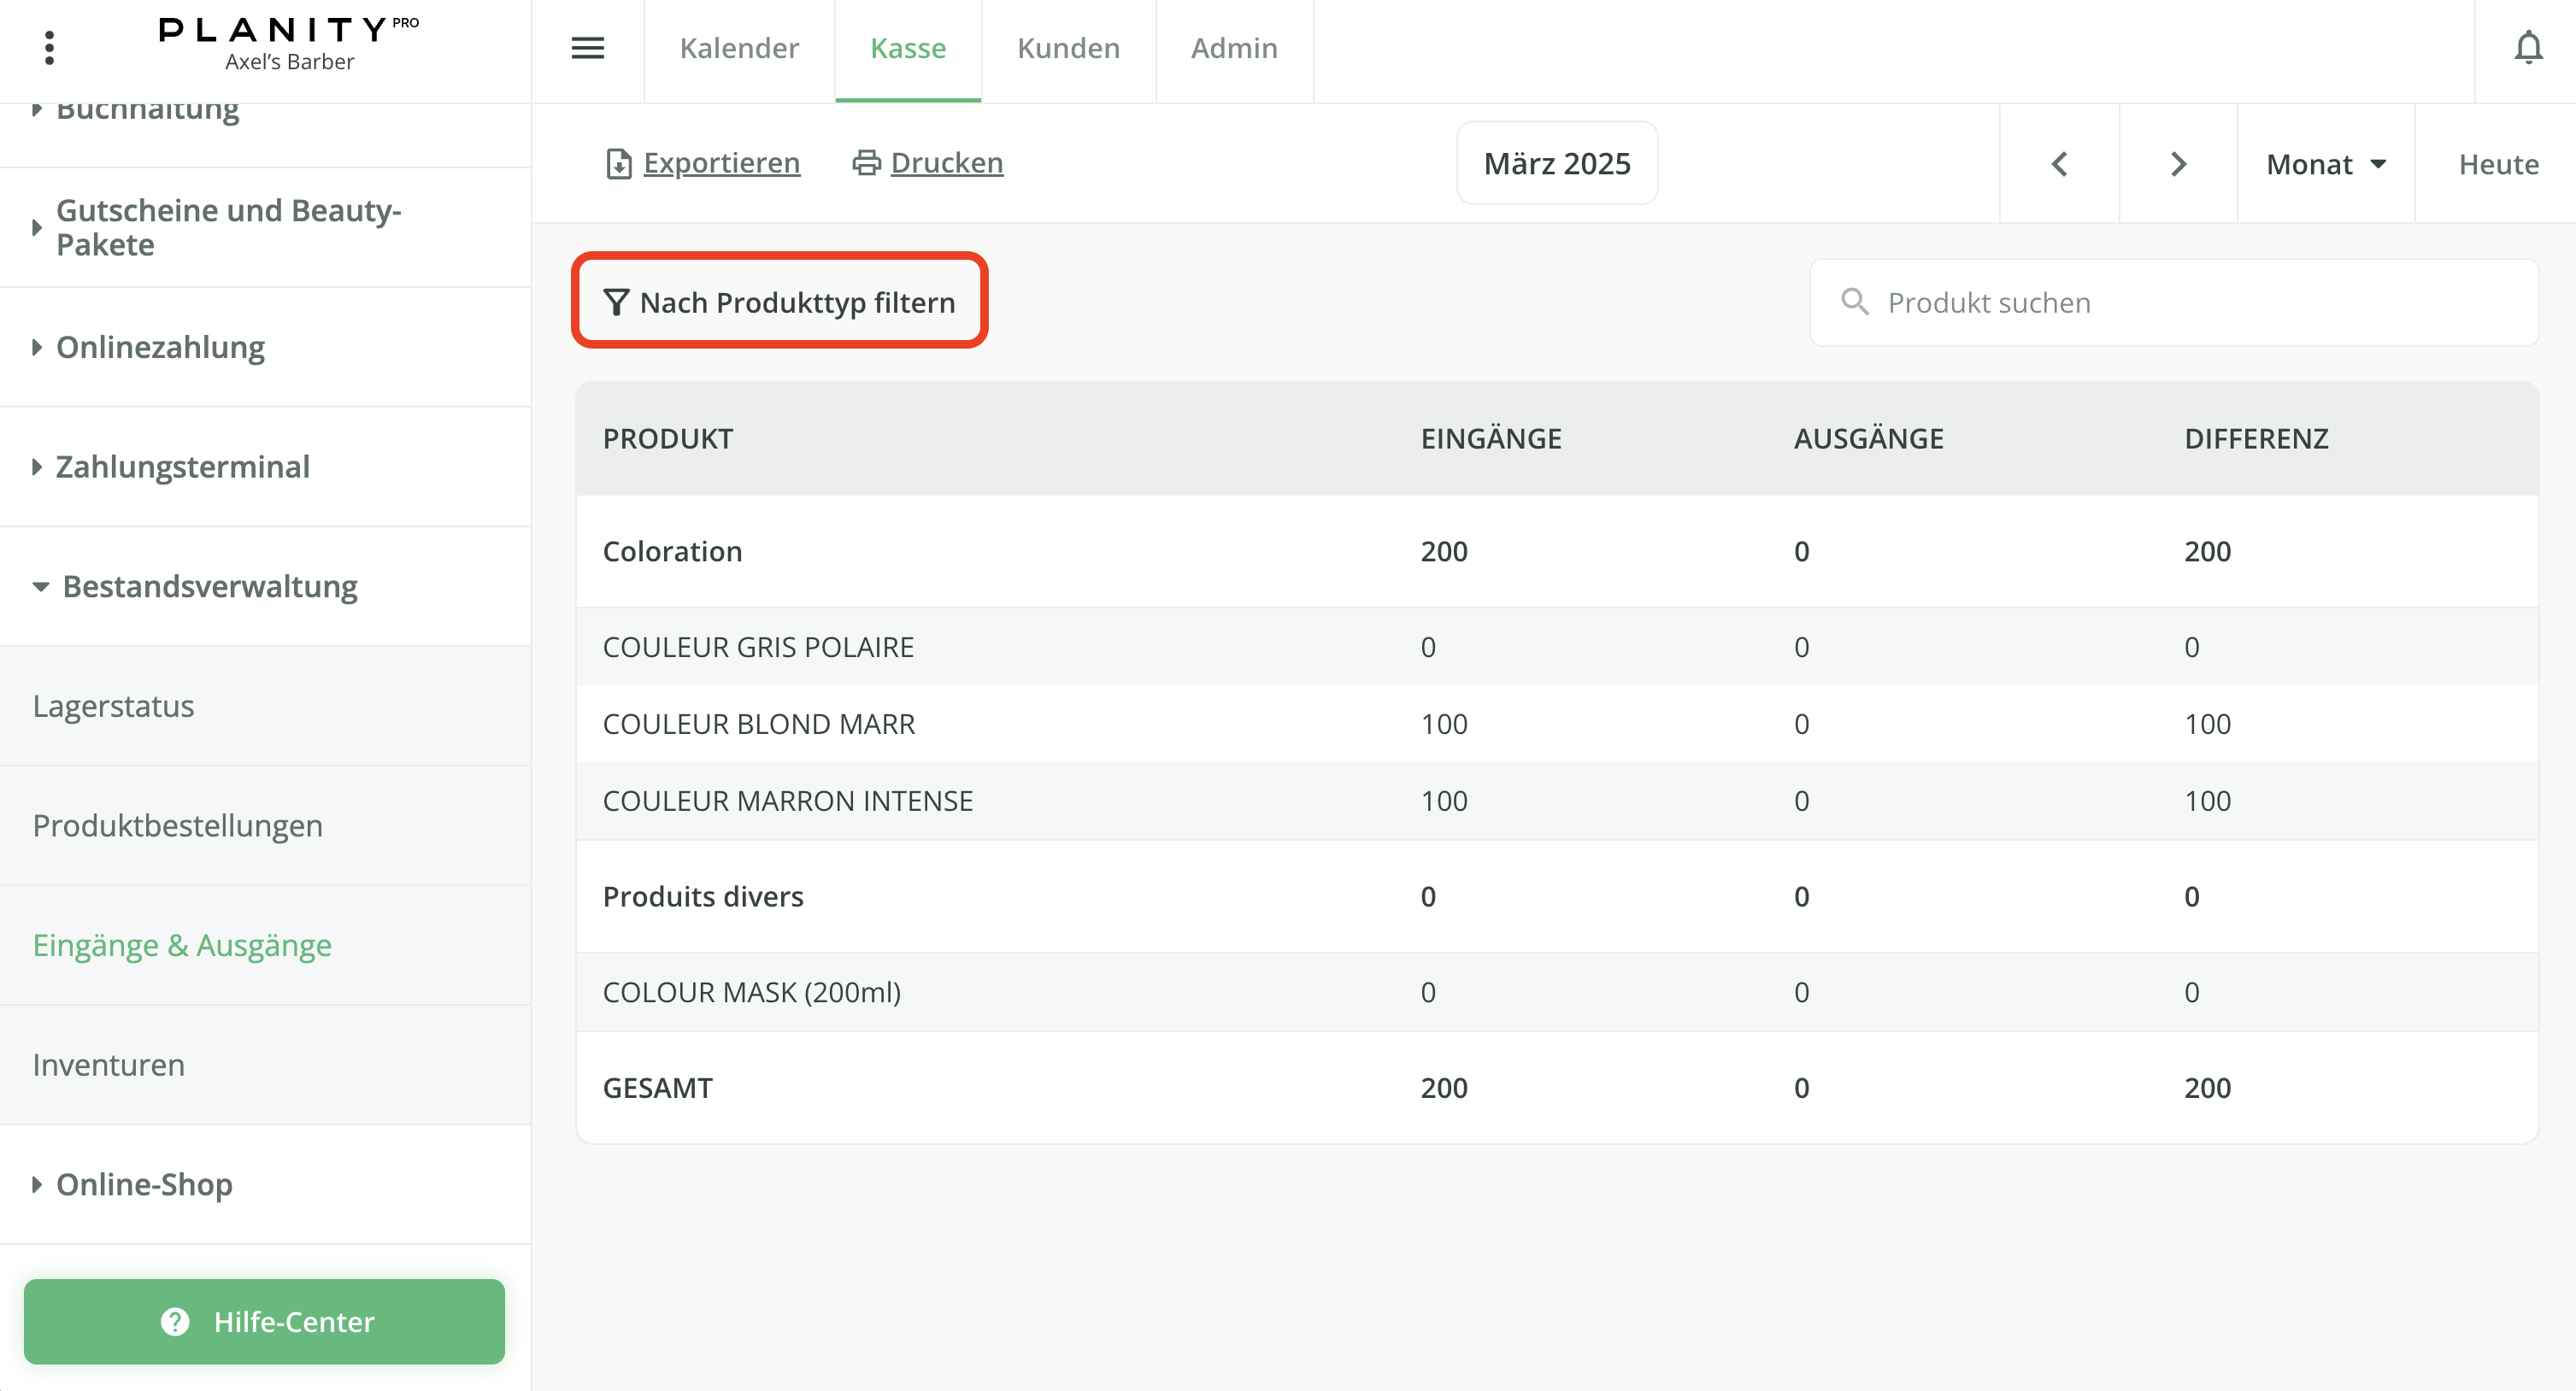Go to next month arrow
Screen dimensions: 2576x1391
point(2178,164)
